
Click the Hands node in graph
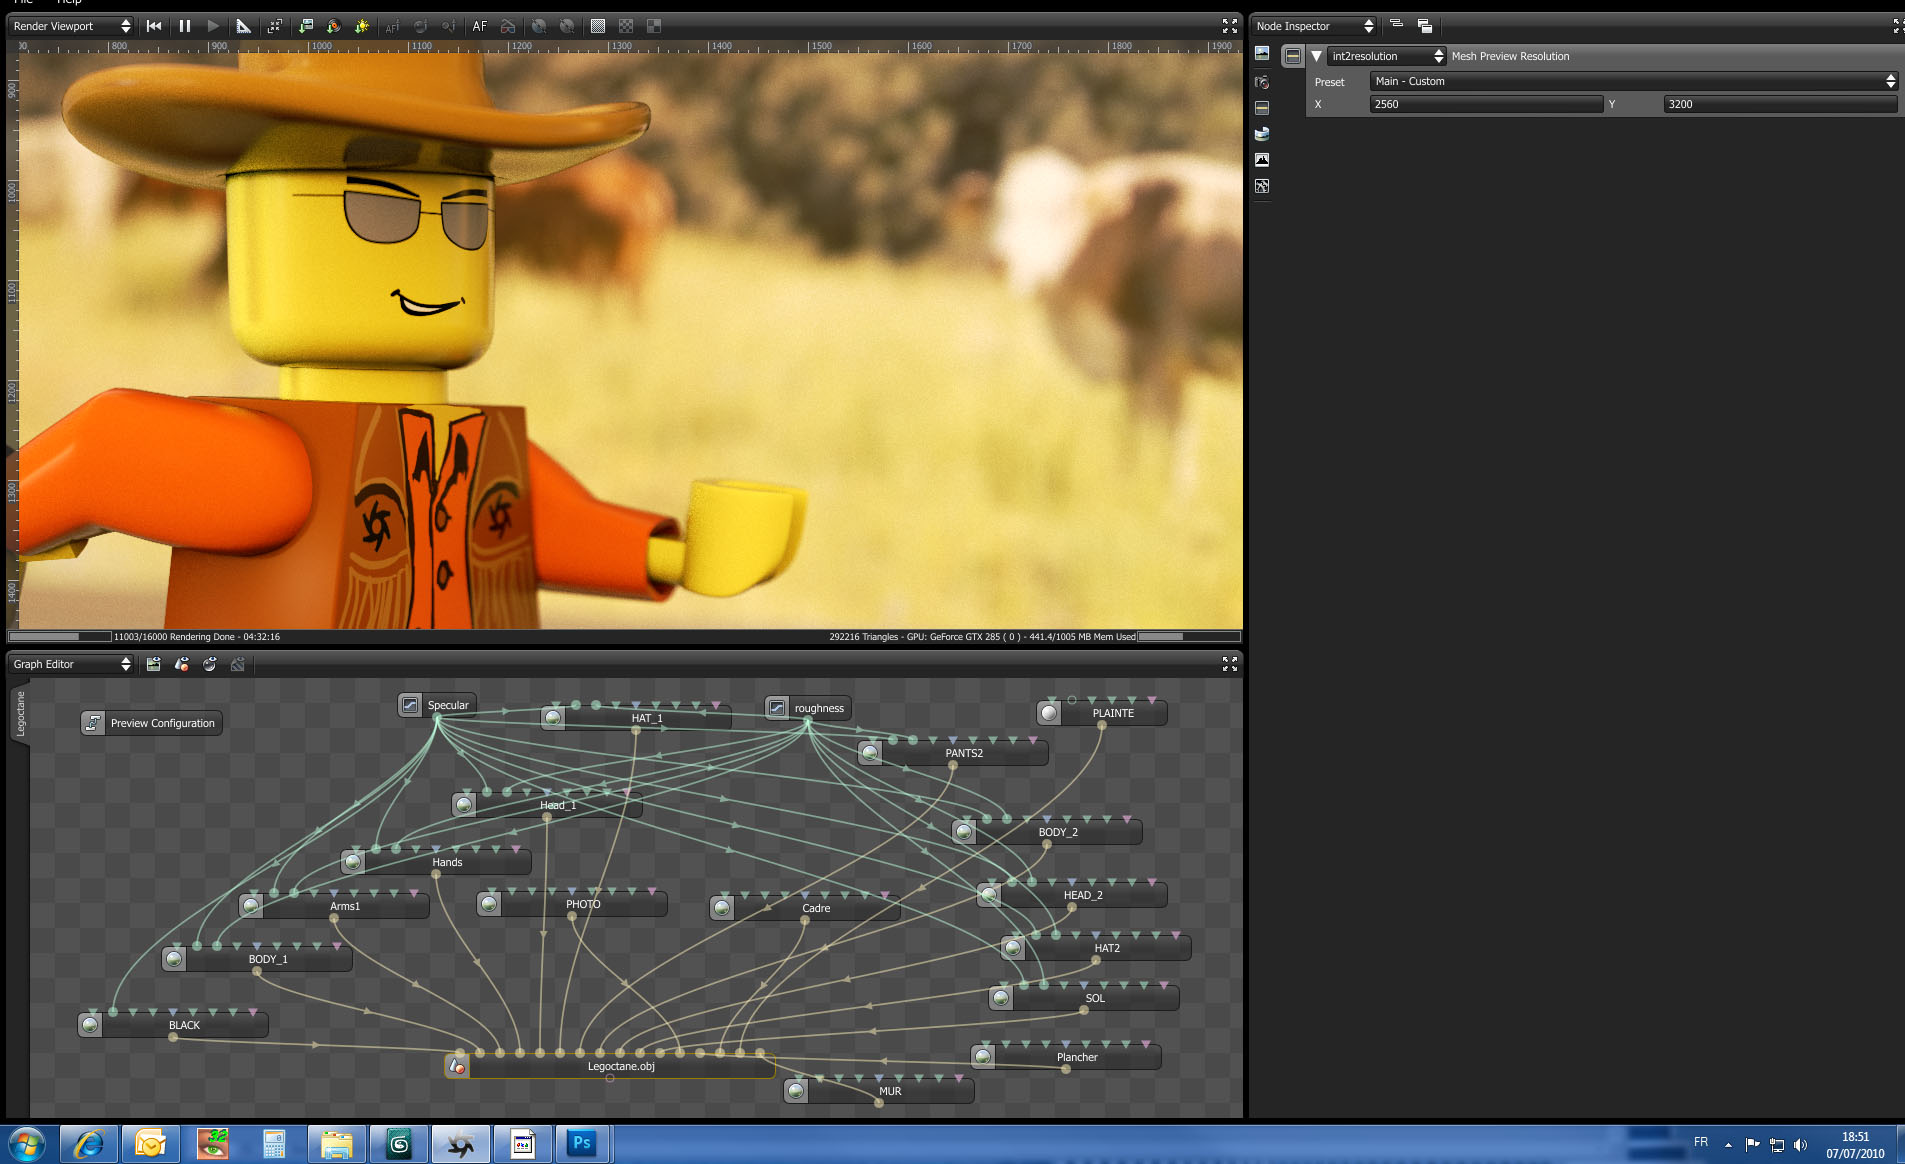click(436, 862)
